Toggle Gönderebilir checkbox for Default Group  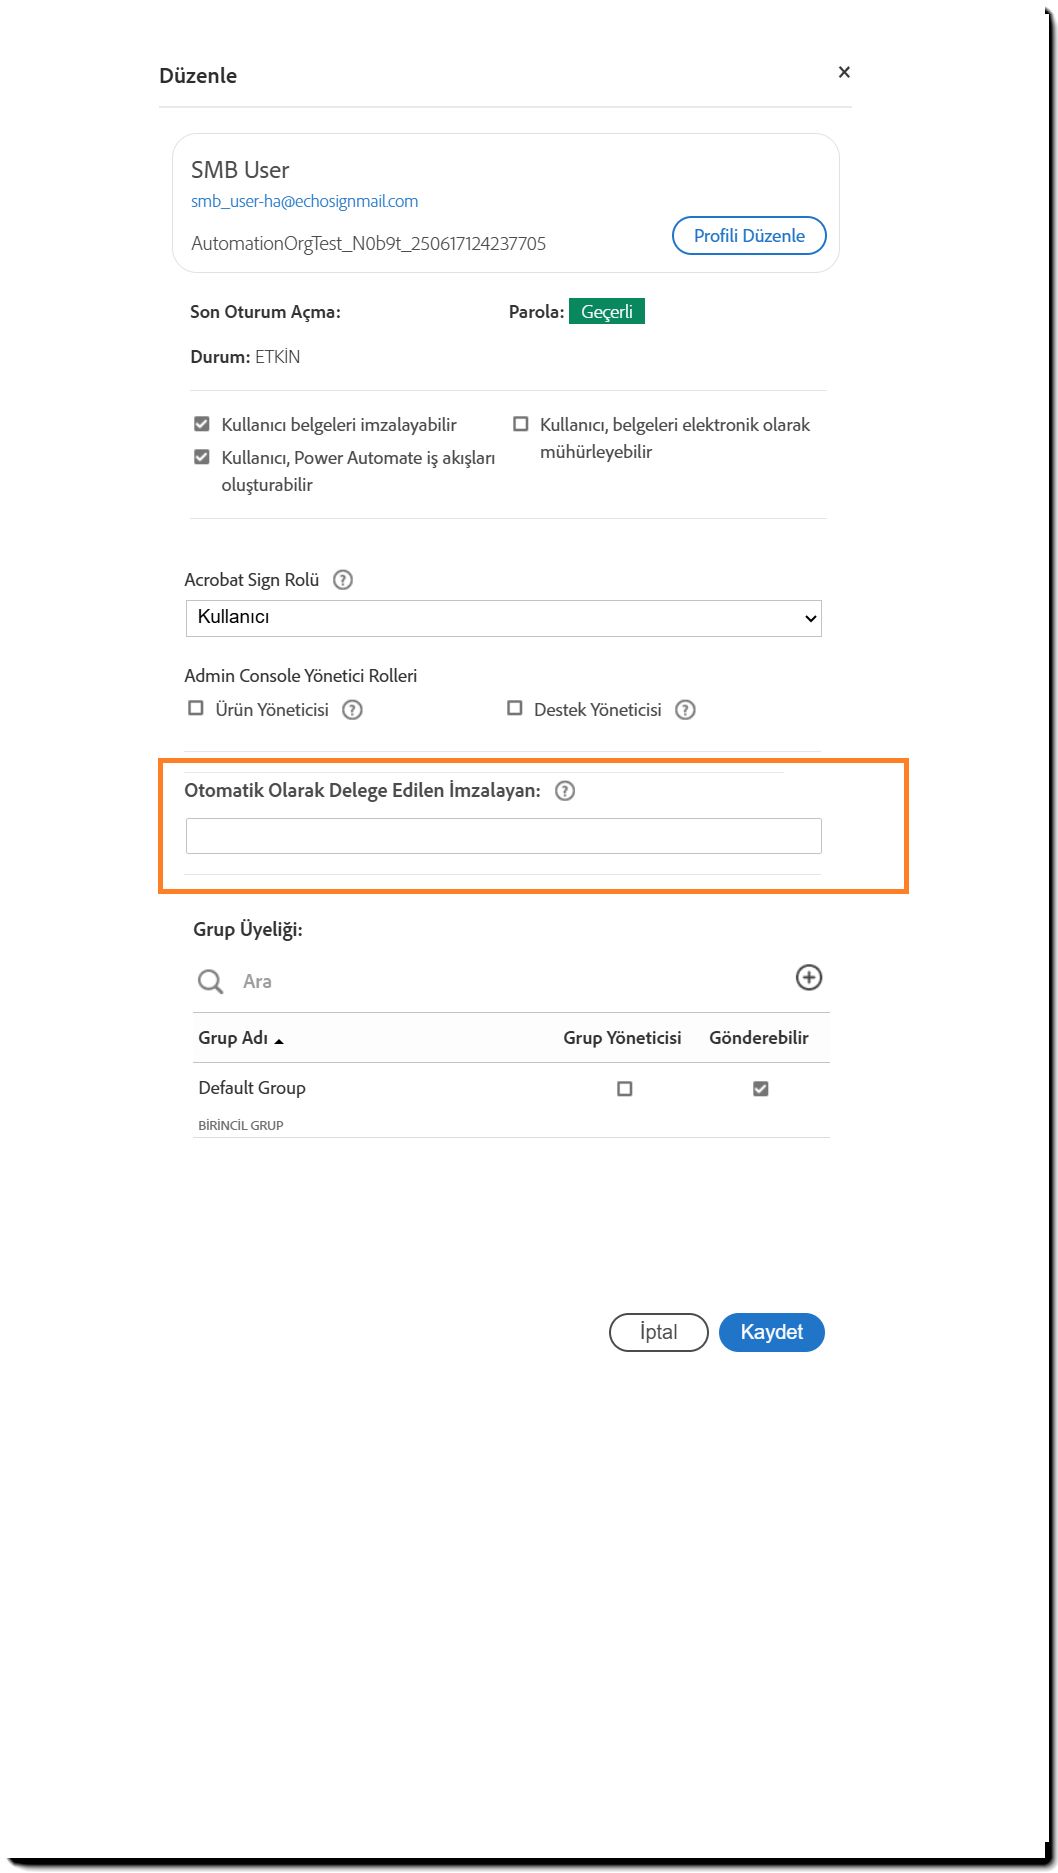(761, 1088)
